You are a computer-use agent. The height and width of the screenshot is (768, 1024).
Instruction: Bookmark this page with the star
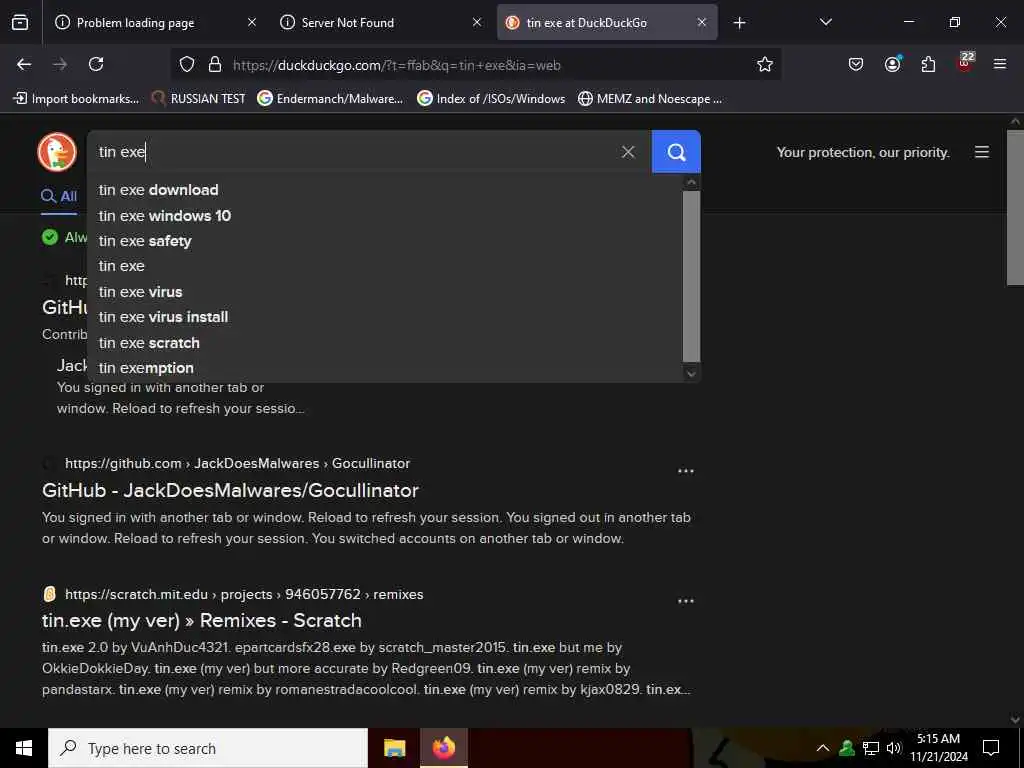[765, 65]
